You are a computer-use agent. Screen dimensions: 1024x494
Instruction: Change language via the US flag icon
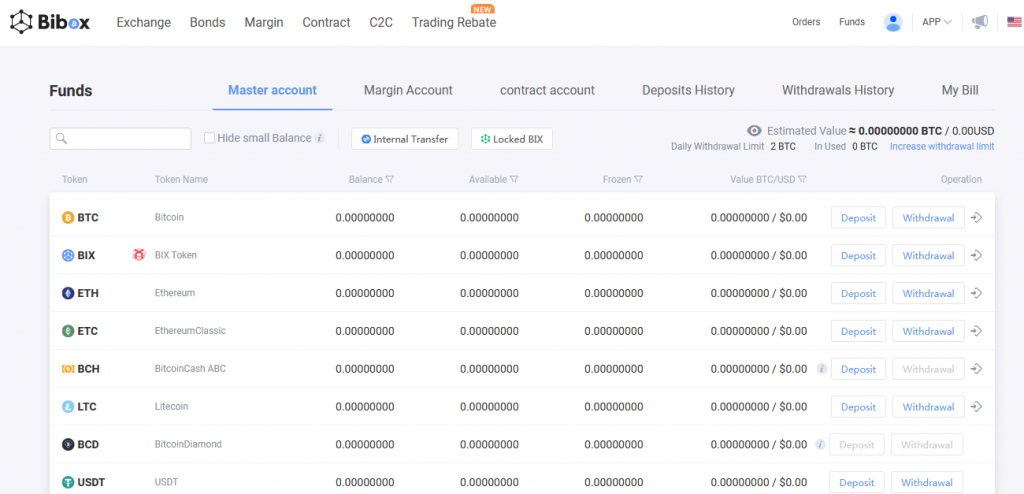point(1014,22)
